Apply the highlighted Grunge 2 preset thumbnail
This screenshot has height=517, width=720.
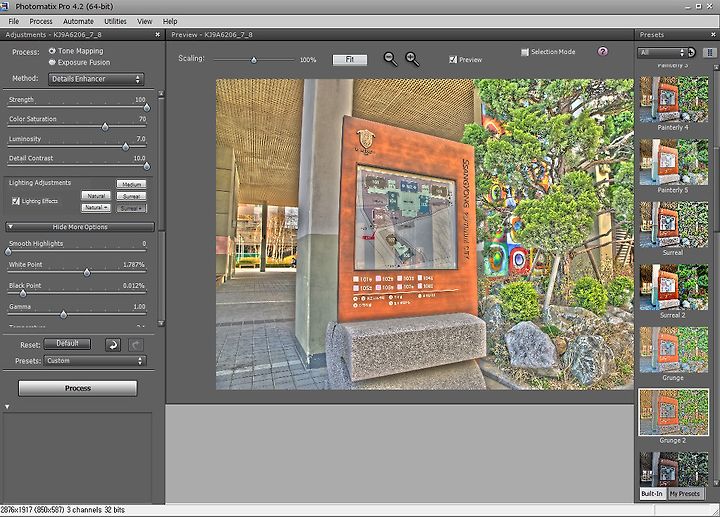pos(674,412)
